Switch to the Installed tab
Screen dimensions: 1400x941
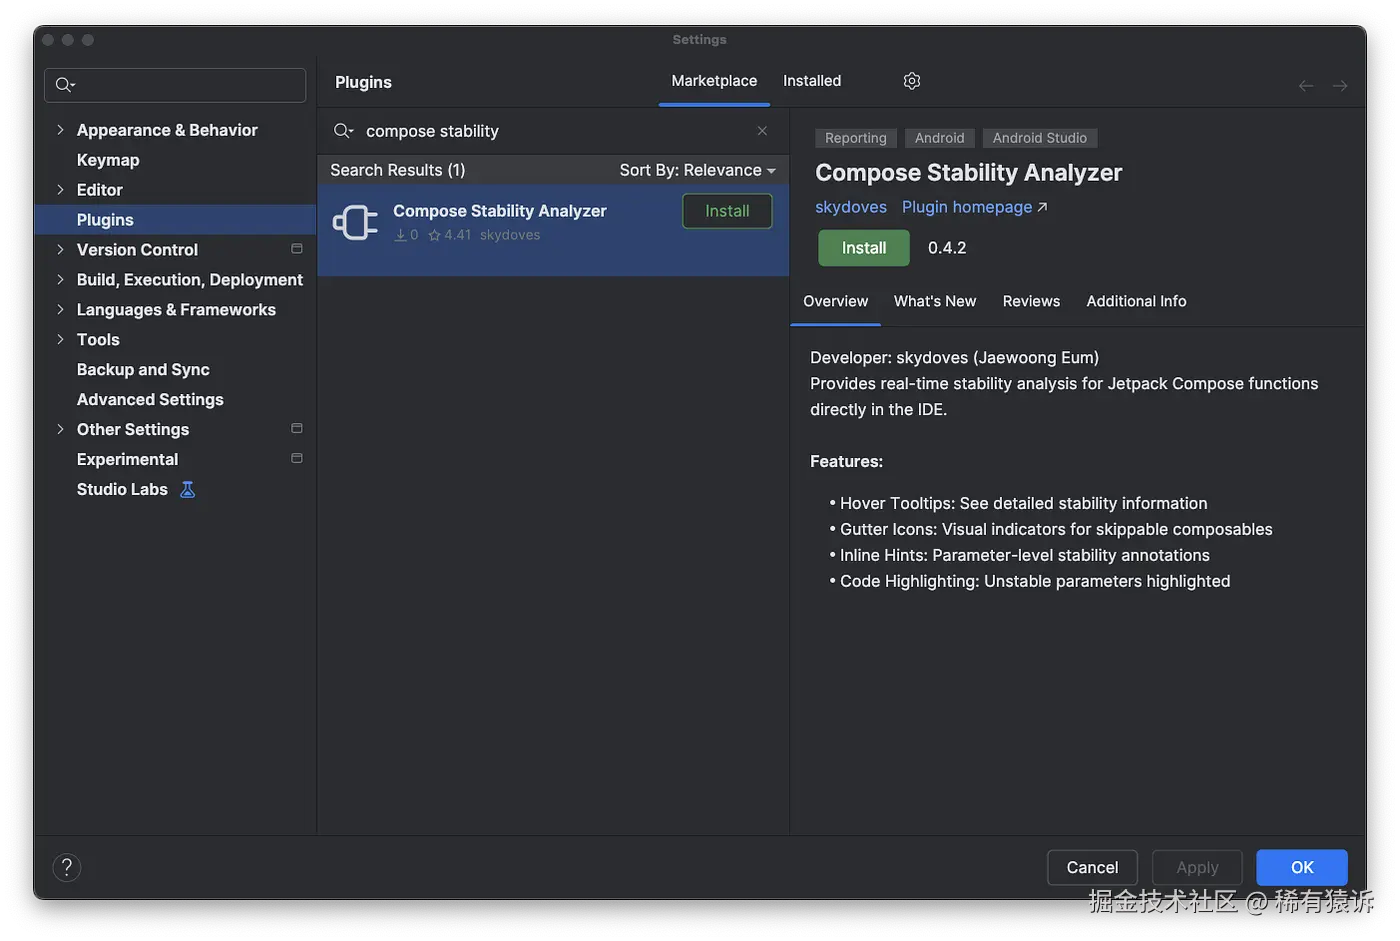click(812, 81)
